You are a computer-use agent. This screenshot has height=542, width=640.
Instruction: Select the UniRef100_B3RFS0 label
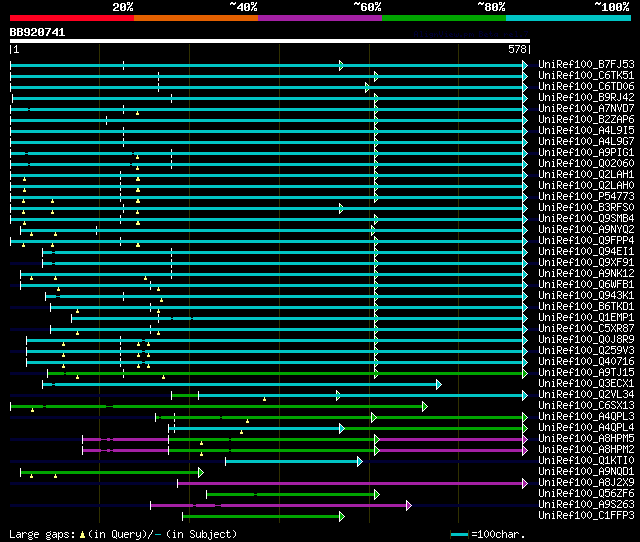(586, 208)
